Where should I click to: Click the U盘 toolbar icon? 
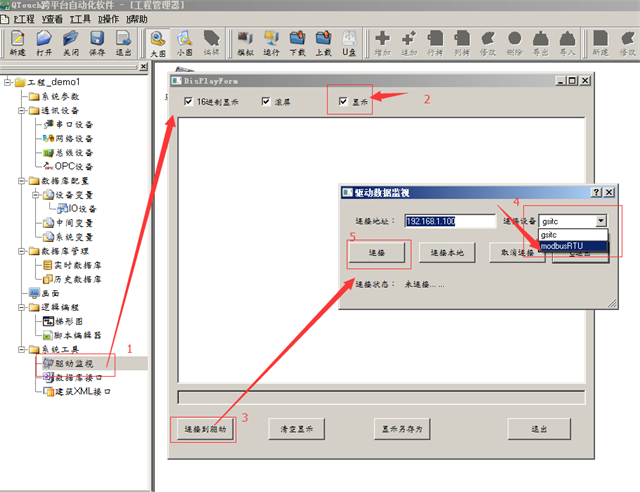tap(349, 40)
